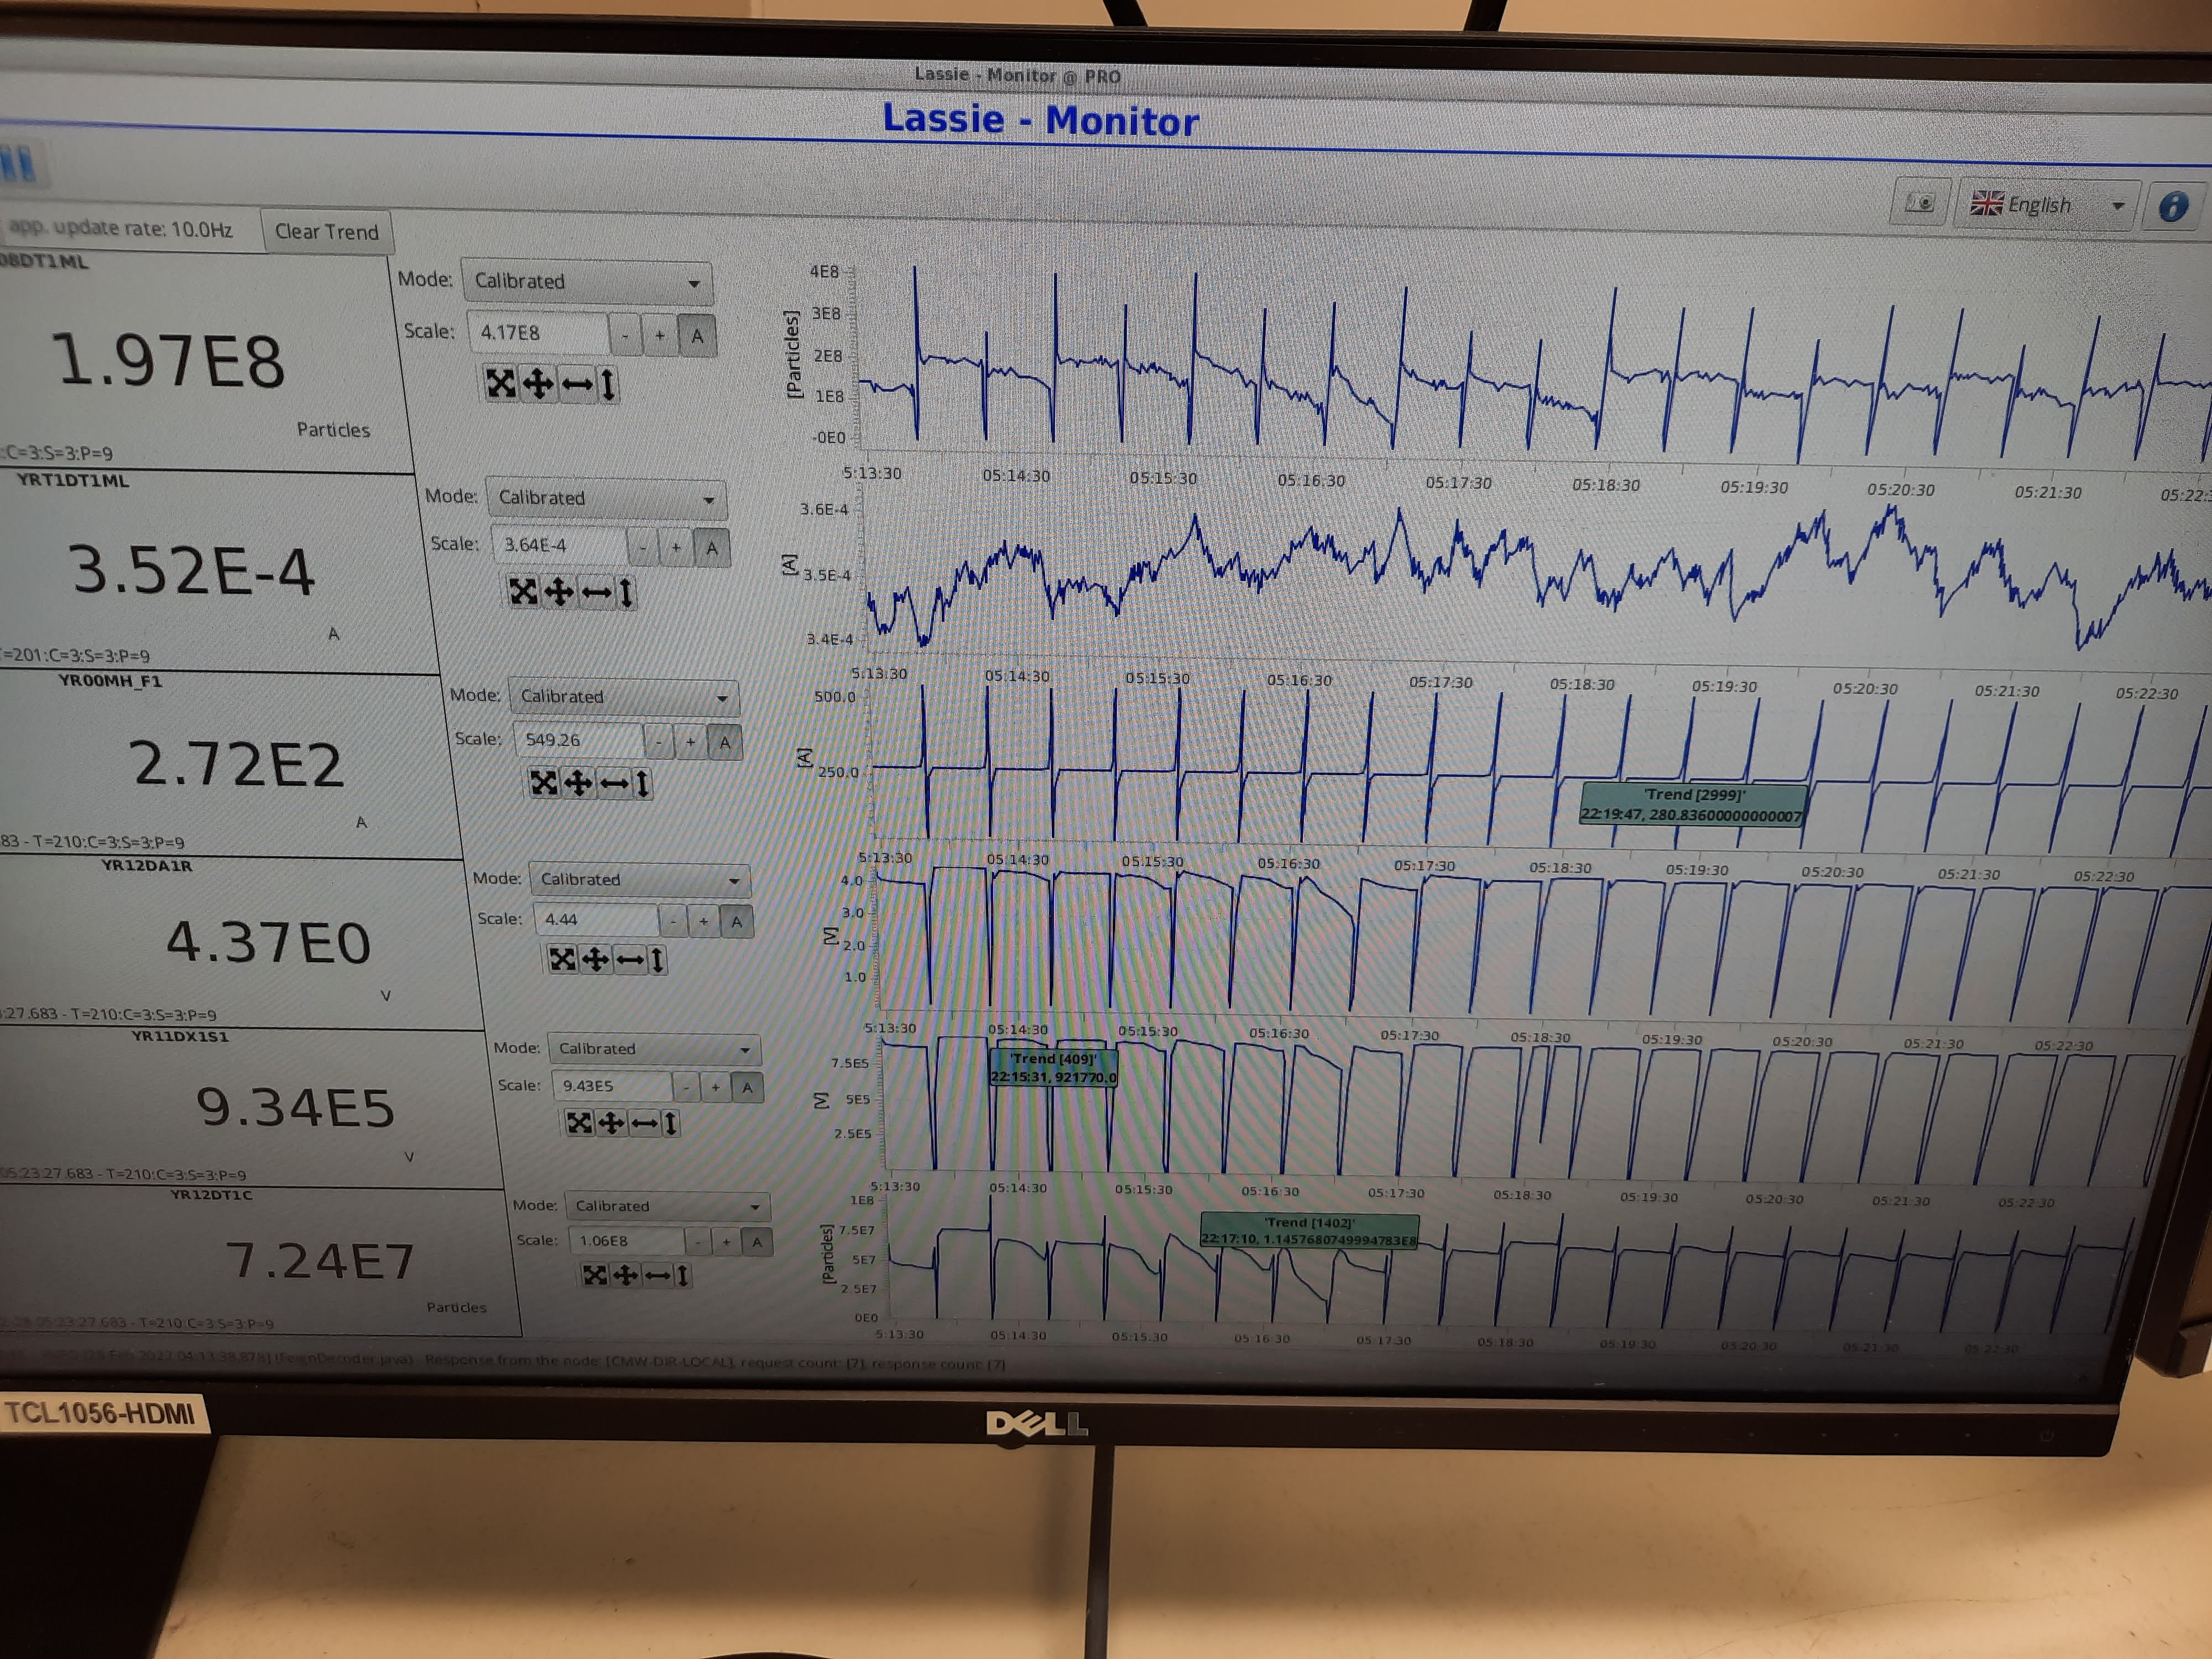Open the Mode dropdown above the 1.06E8 scale
2212x1659 pixels.
coord(667,1206)
